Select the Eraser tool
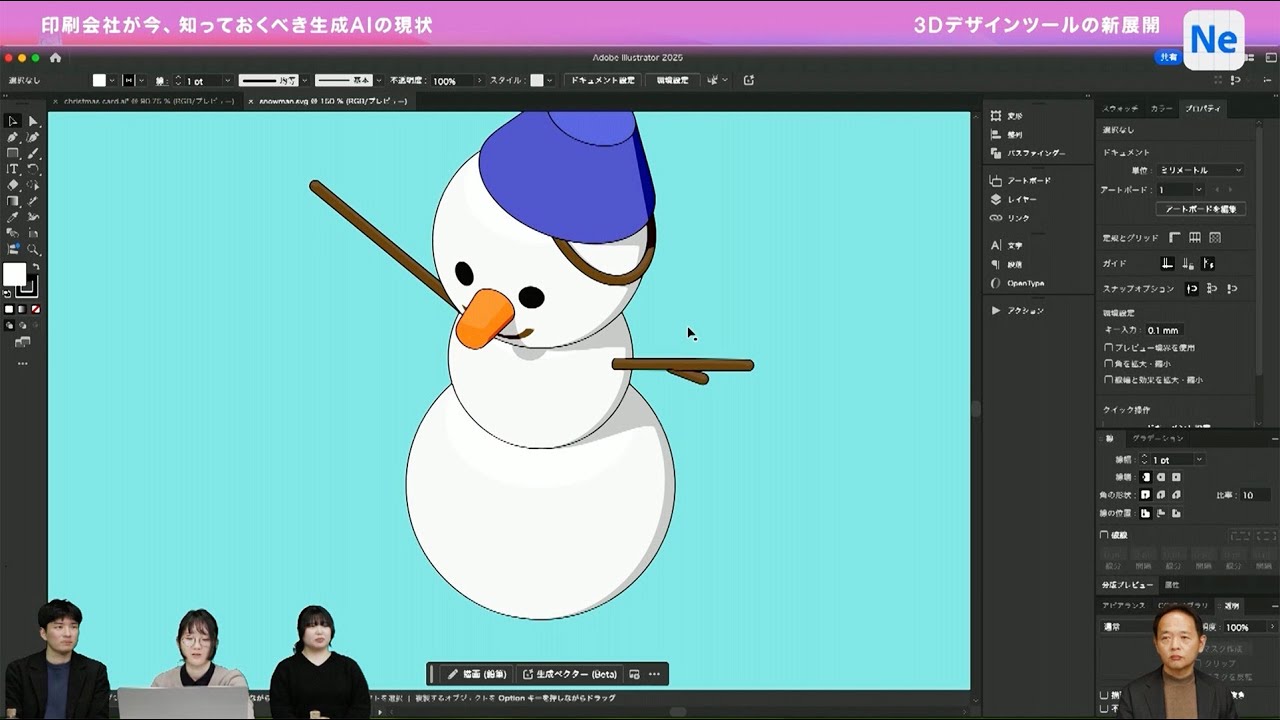Viewport: 1280px width, 720px height. 13,185
